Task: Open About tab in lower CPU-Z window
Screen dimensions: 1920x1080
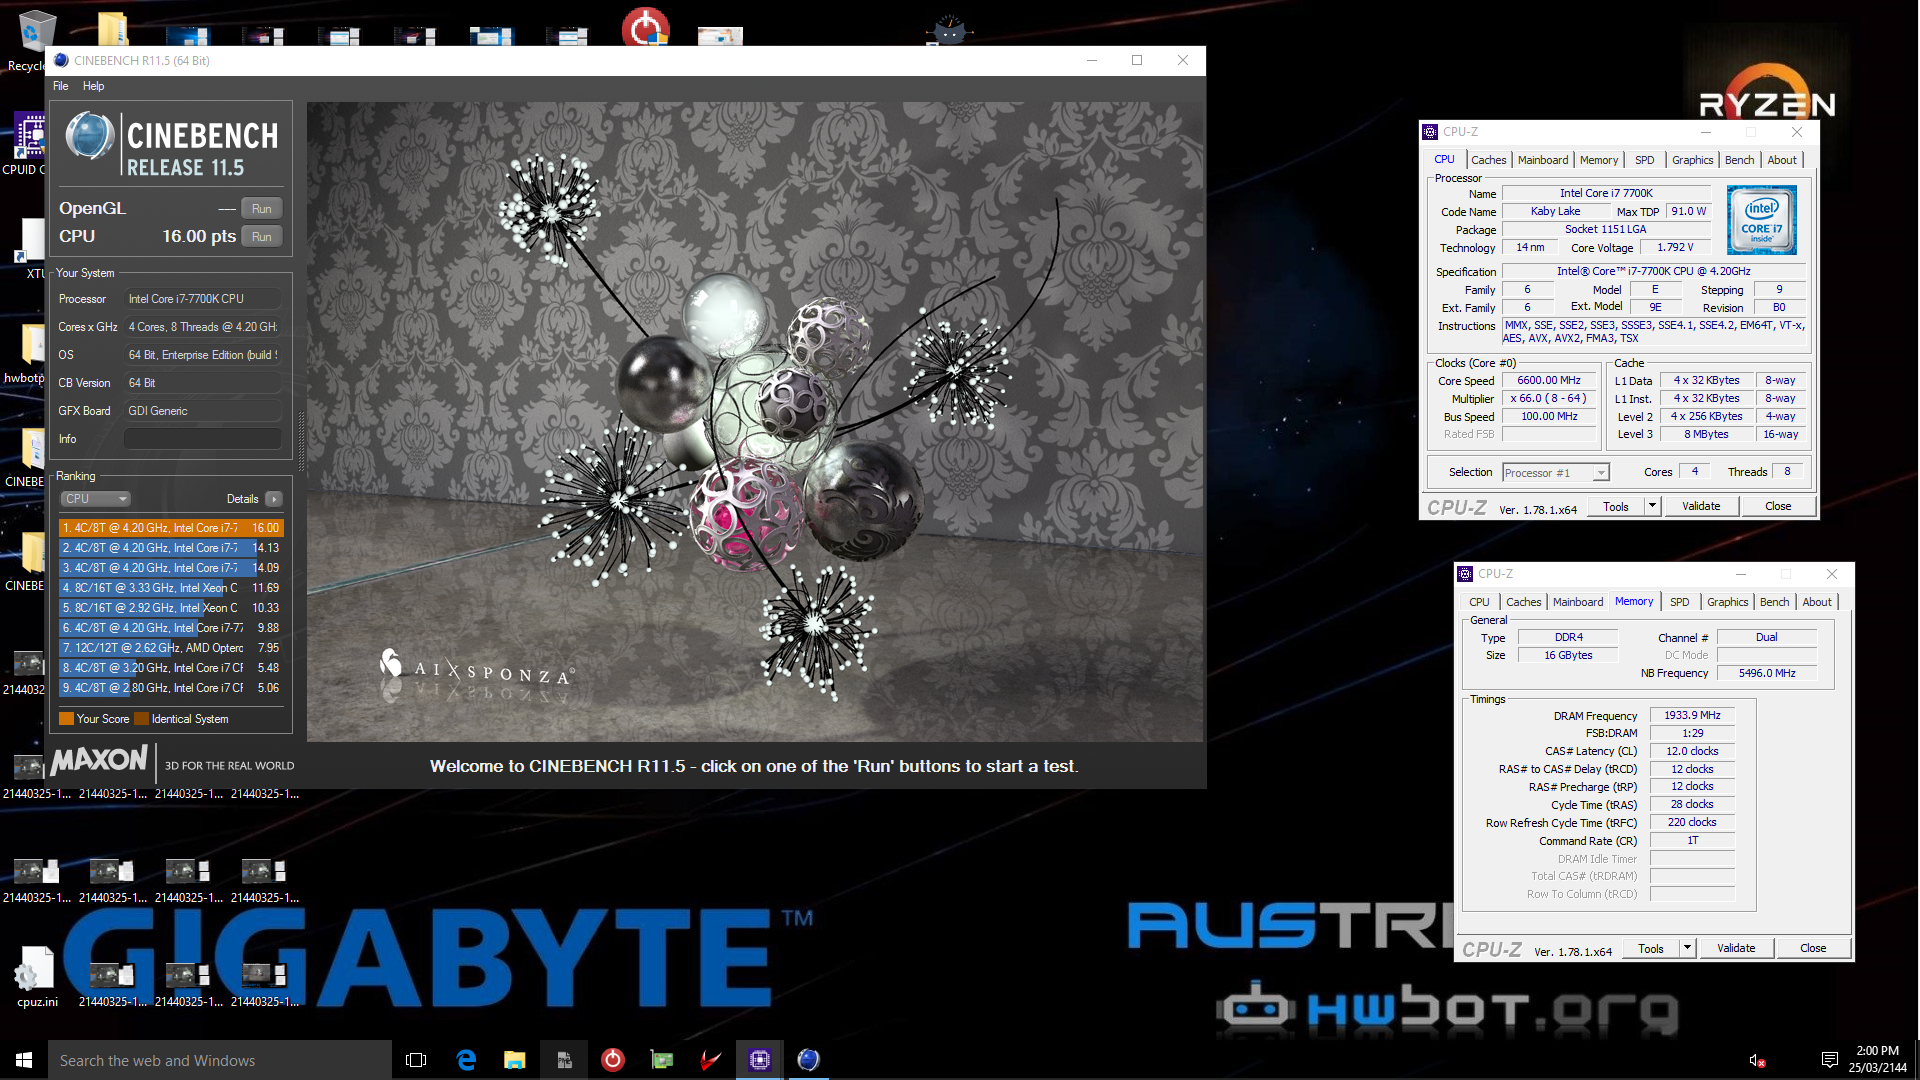Action: 1817,602
